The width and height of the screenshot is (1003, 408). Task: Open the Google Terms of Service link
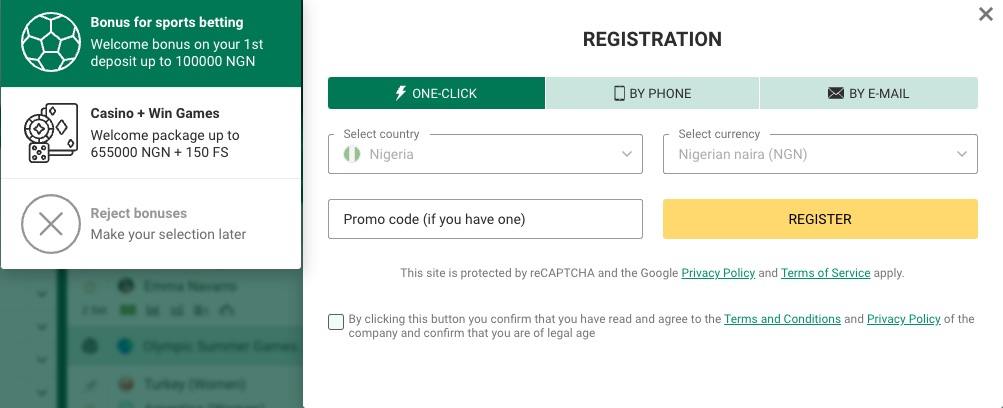pyautogui.click(x=825, y=273)
